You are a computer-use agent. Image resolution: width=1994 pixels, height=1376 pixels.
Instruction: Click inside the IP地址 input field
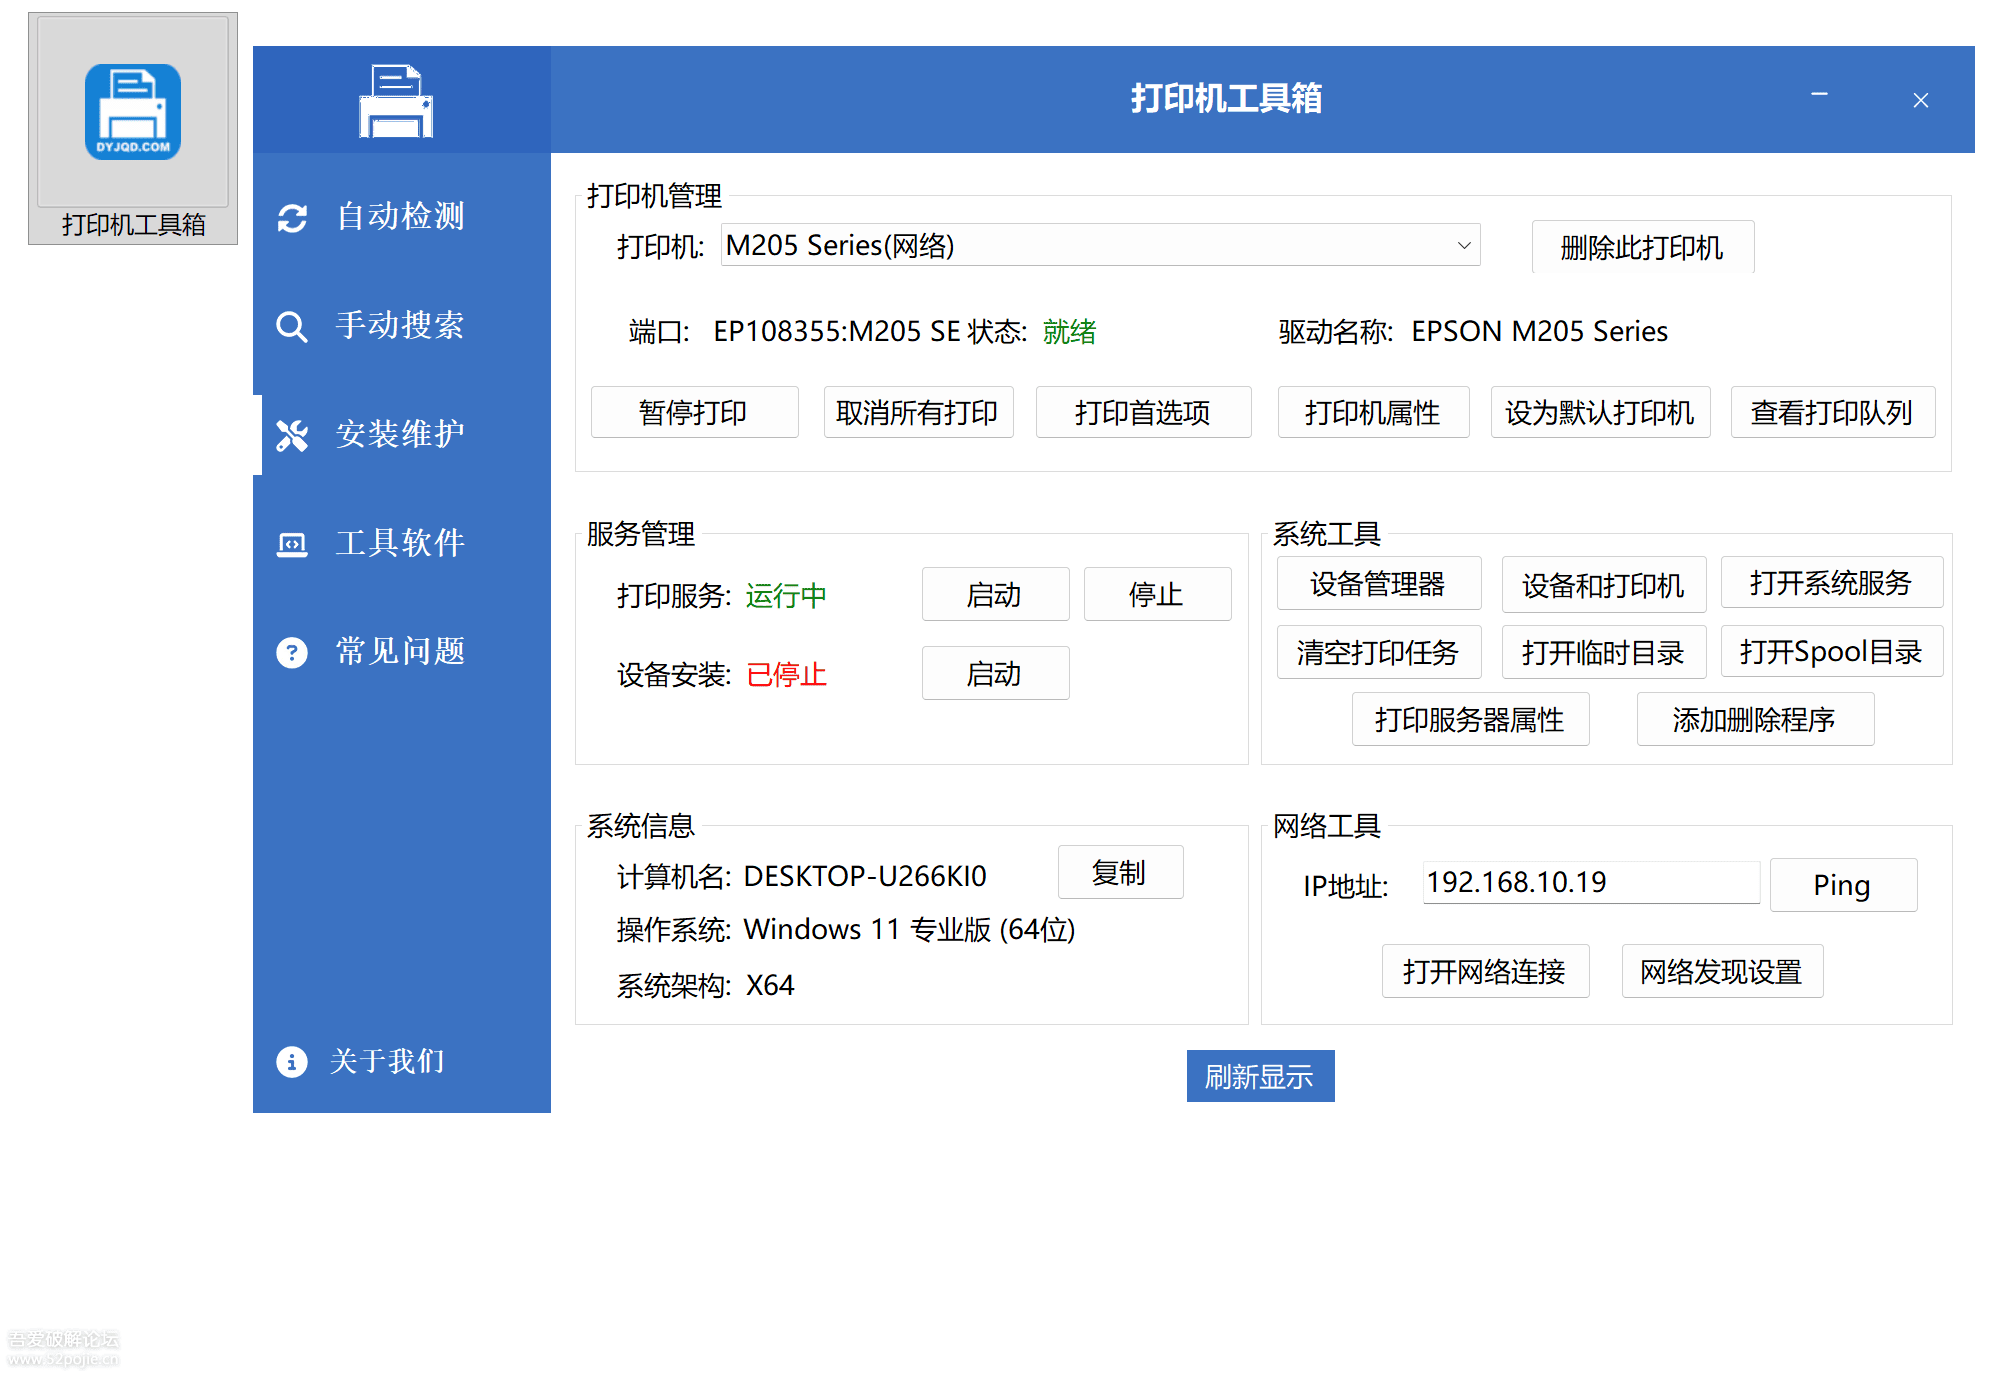pos(1590,882)
